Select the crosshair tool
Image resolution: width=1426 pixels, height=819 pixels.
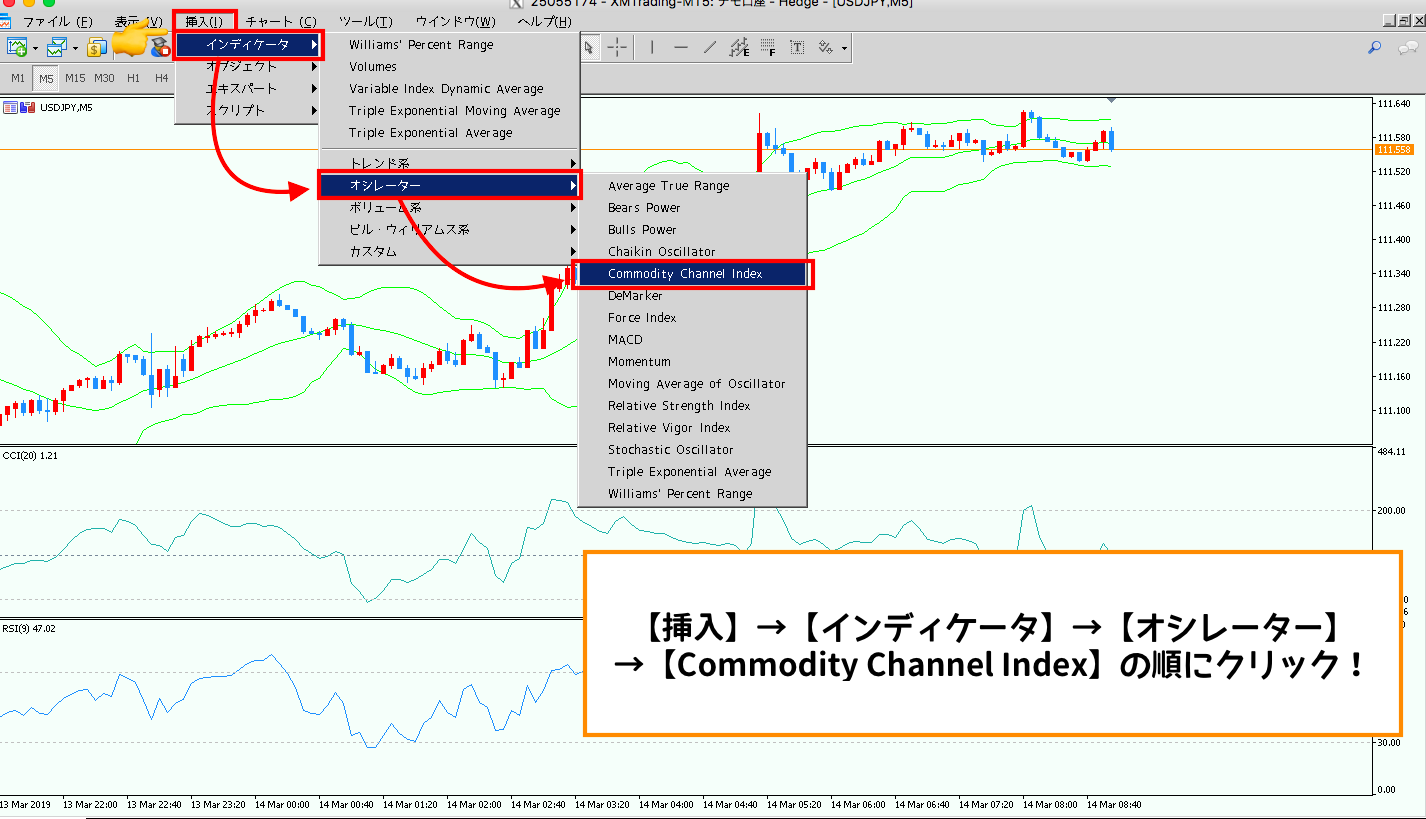click(618, 47)
